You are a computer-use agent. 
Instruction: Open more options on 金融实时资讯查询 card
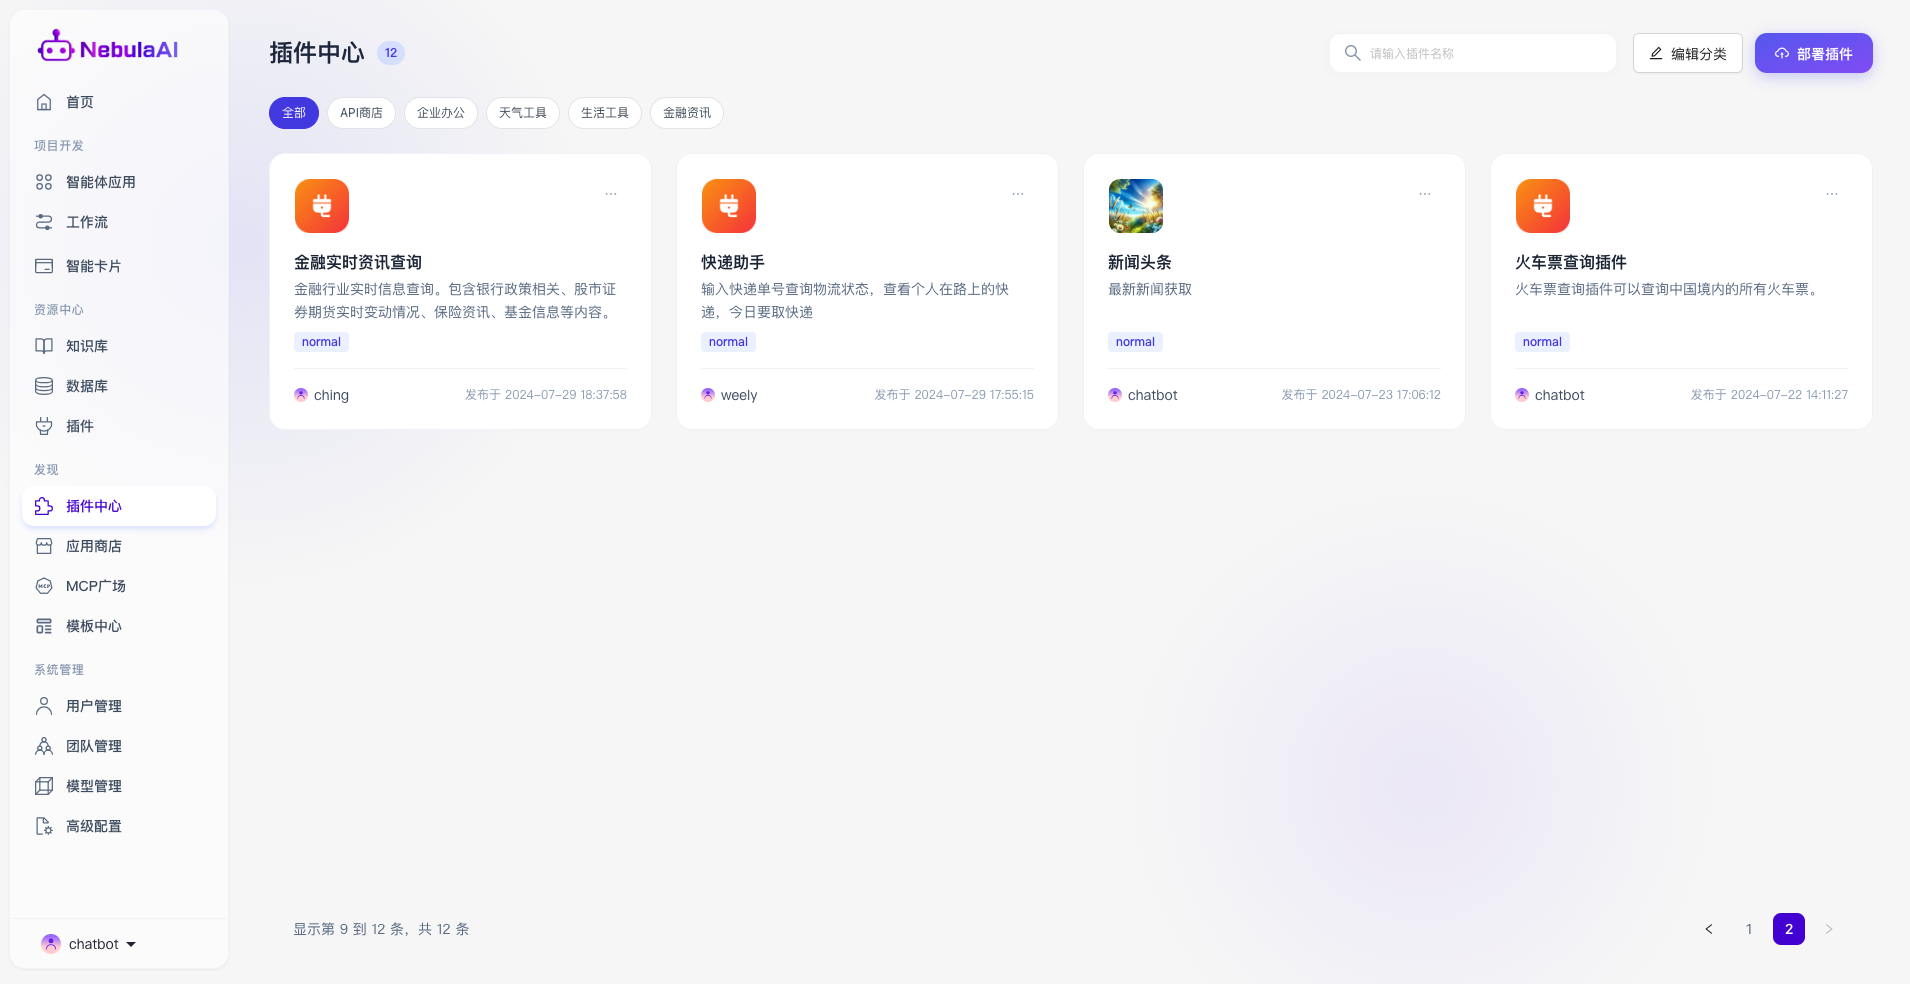tap(611, 194)
